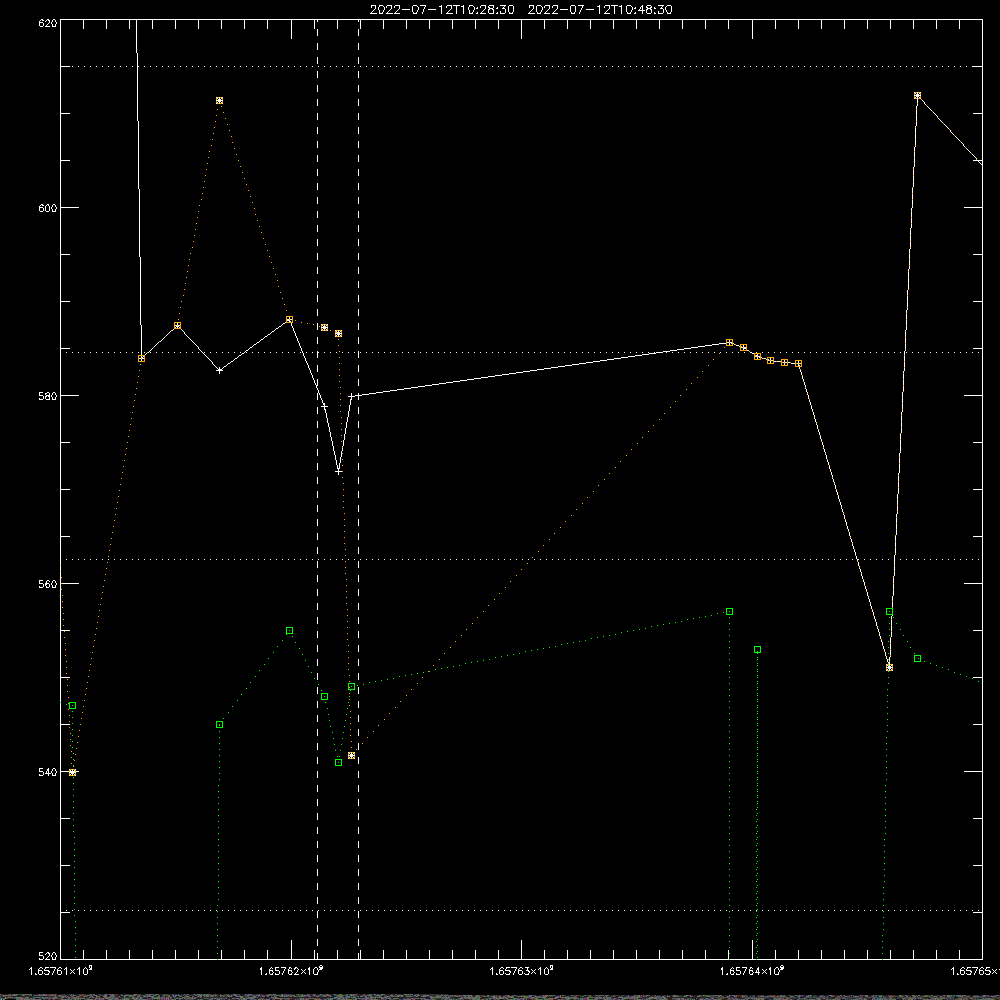
Task: Click the x-axis label 1.65764×10⁹
Action: (x=752, y=971)
